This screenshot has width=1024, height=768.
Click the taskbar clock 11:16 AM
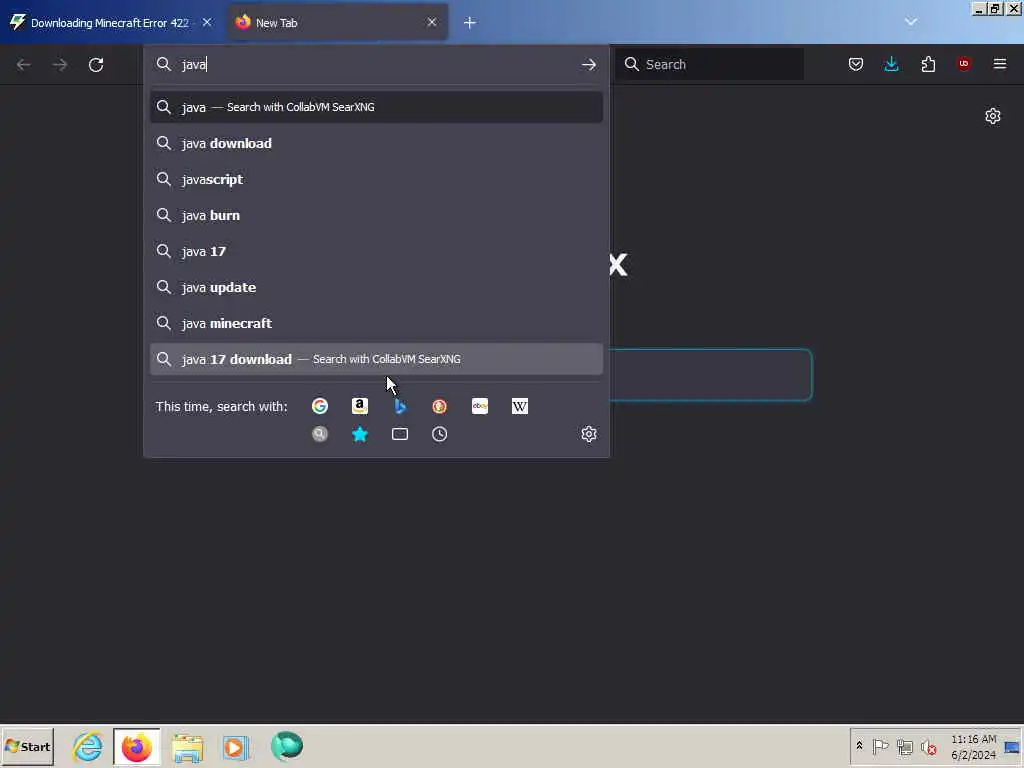click(974, 746)
